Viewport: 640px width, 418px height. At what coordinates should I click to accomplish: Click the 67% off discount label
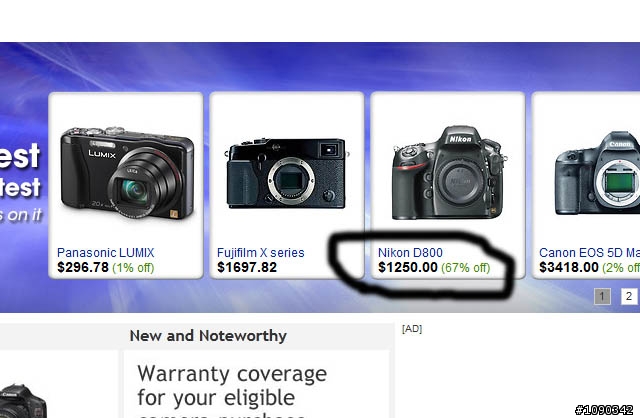click(466, 268)
